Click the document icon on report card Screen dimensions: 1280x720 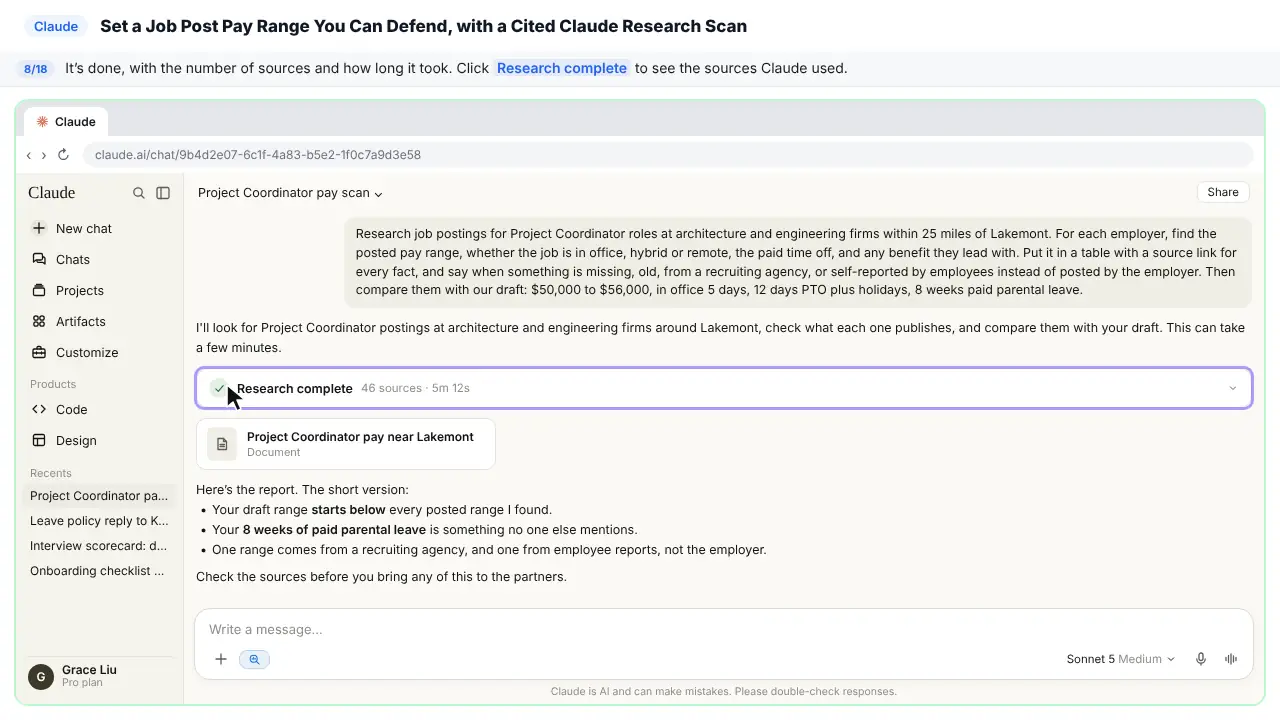click(x=222, y=444)
